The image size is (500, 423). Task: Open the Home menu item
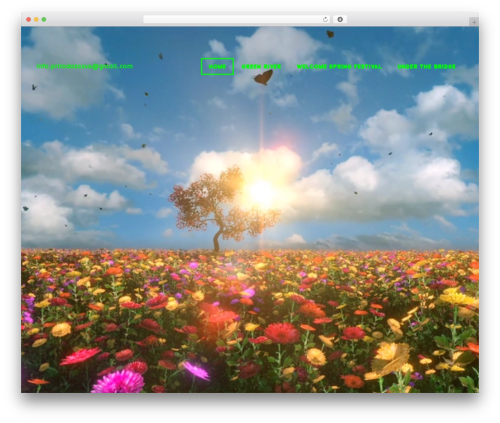[217, 66]
